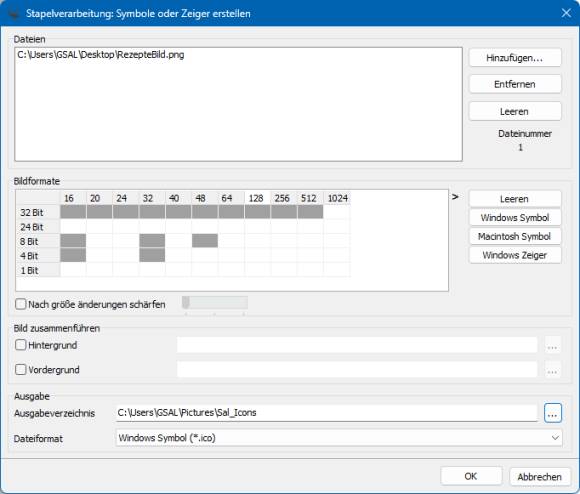Click the Vordergrund file path field
Image resolution: width=580 pixels, height=494 pixels.
click(357, 369)
